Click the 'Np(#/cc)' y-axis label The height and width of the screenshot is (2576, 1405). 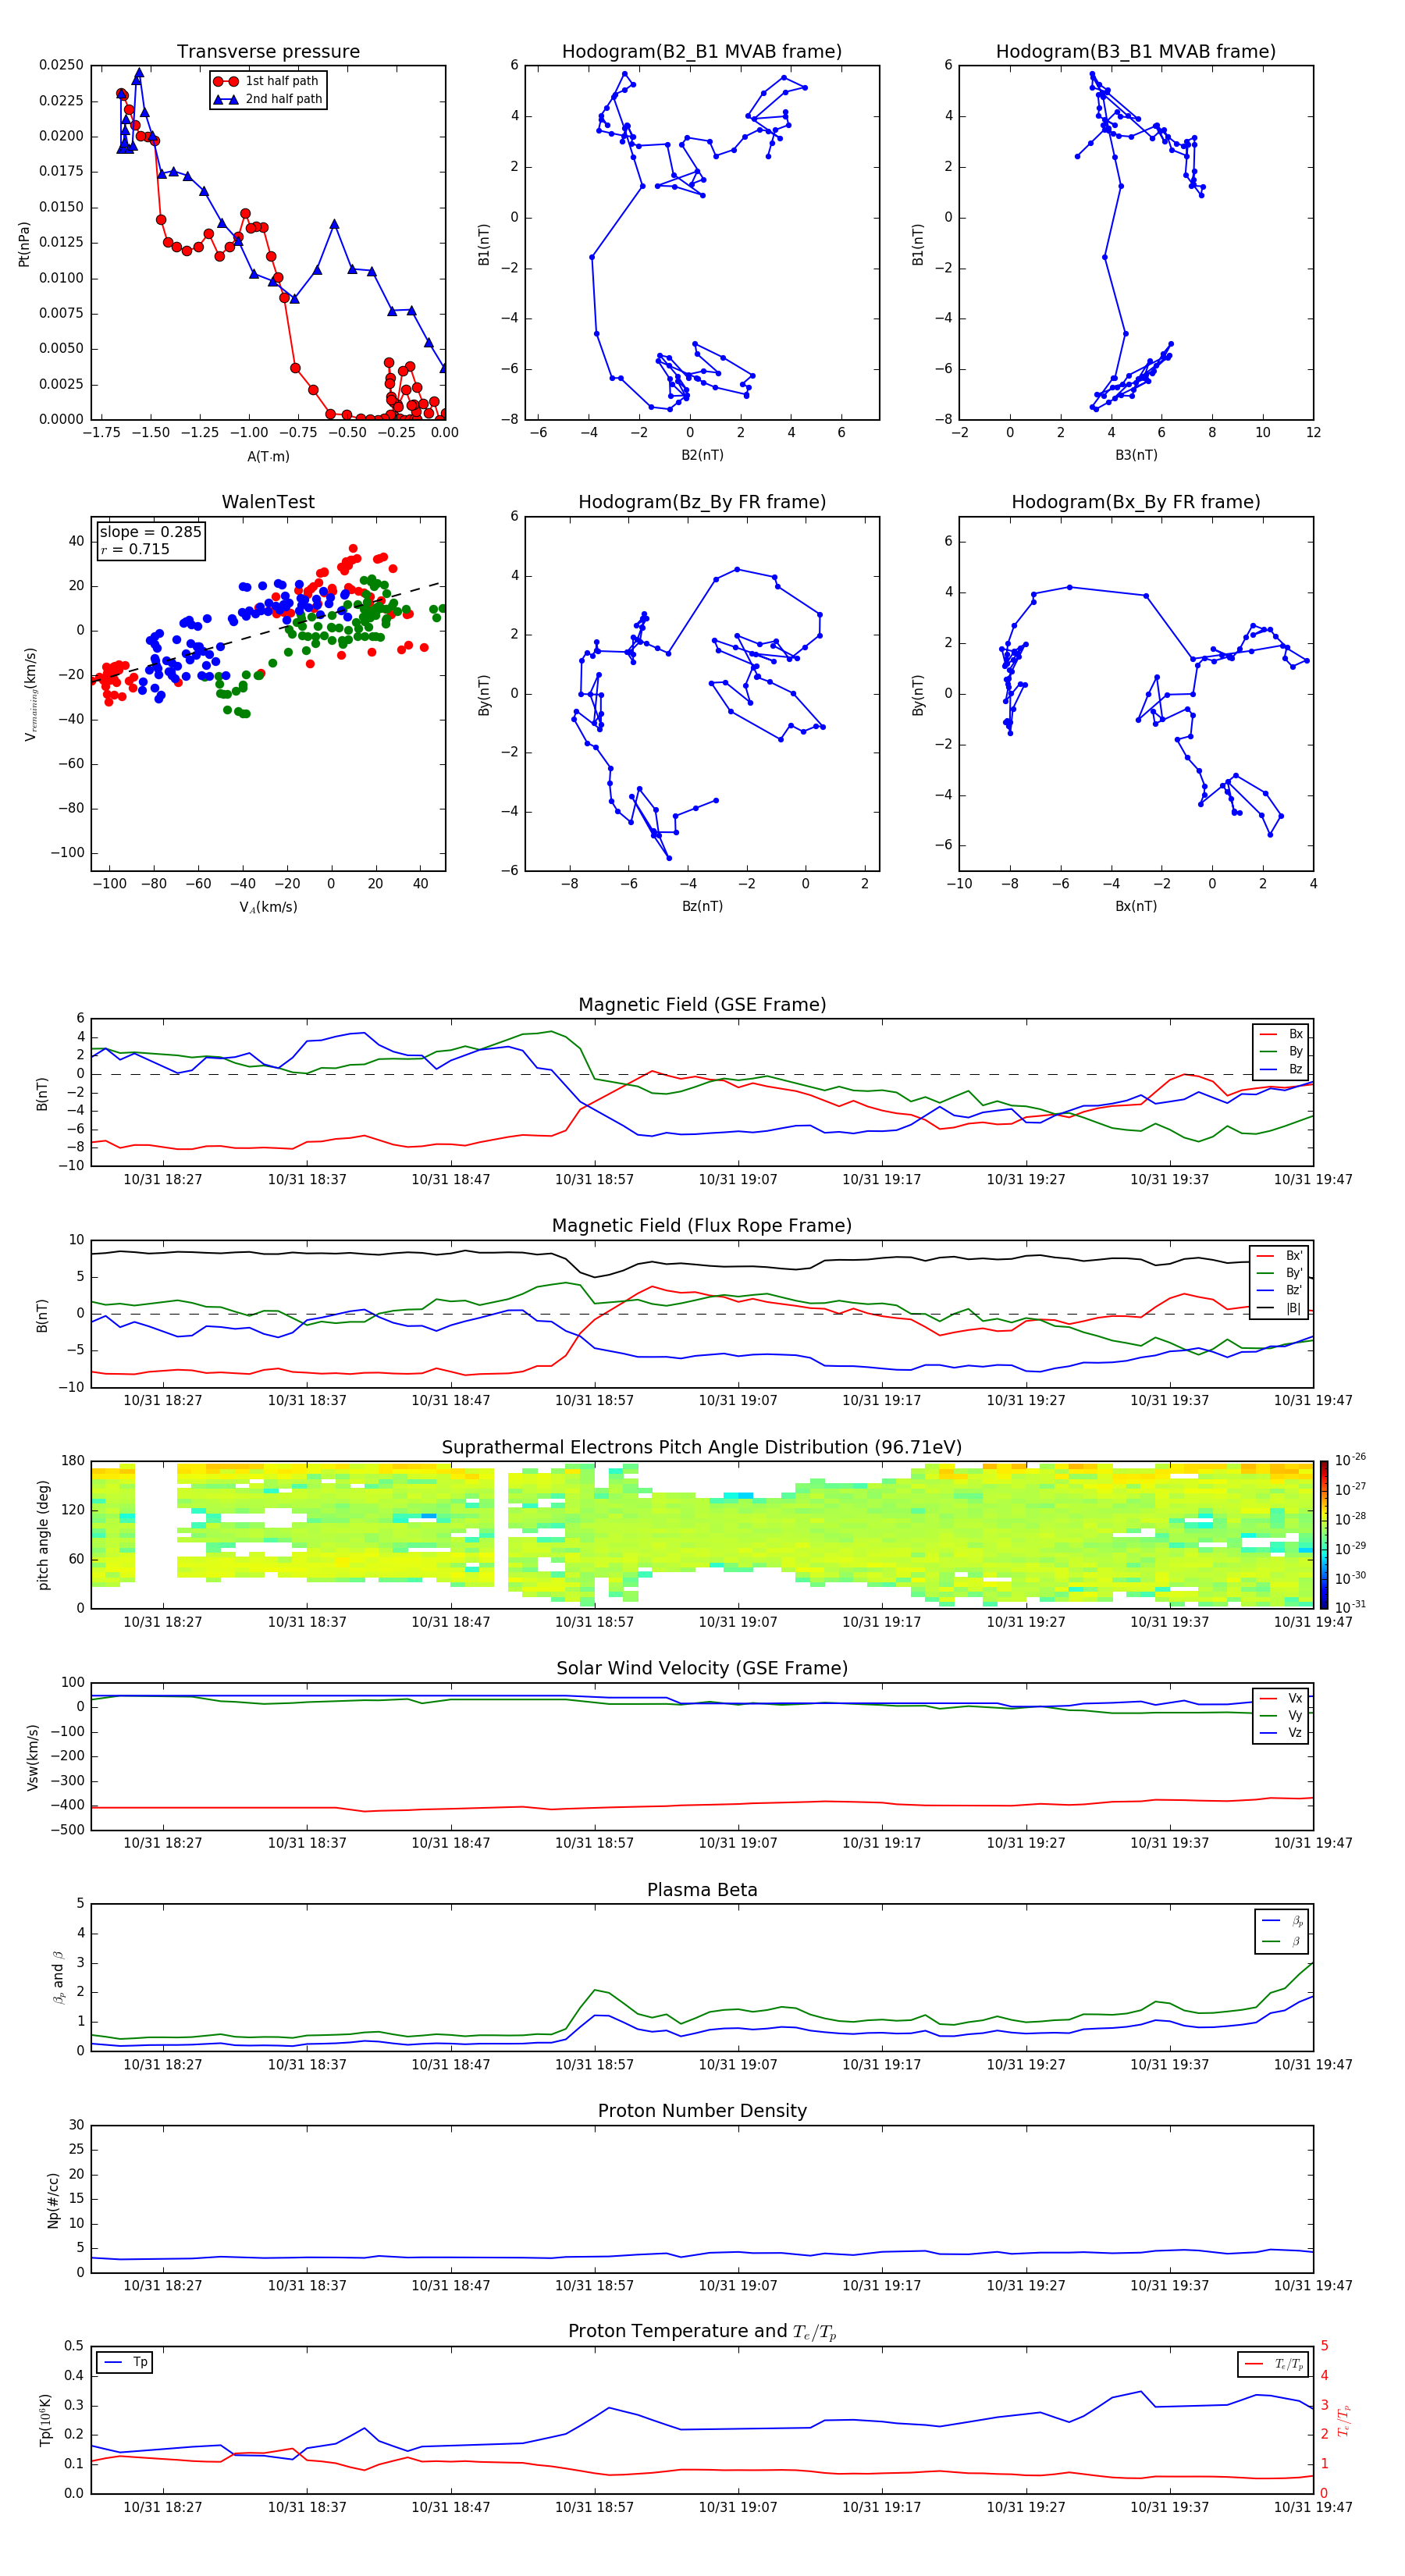[52, 2199]
